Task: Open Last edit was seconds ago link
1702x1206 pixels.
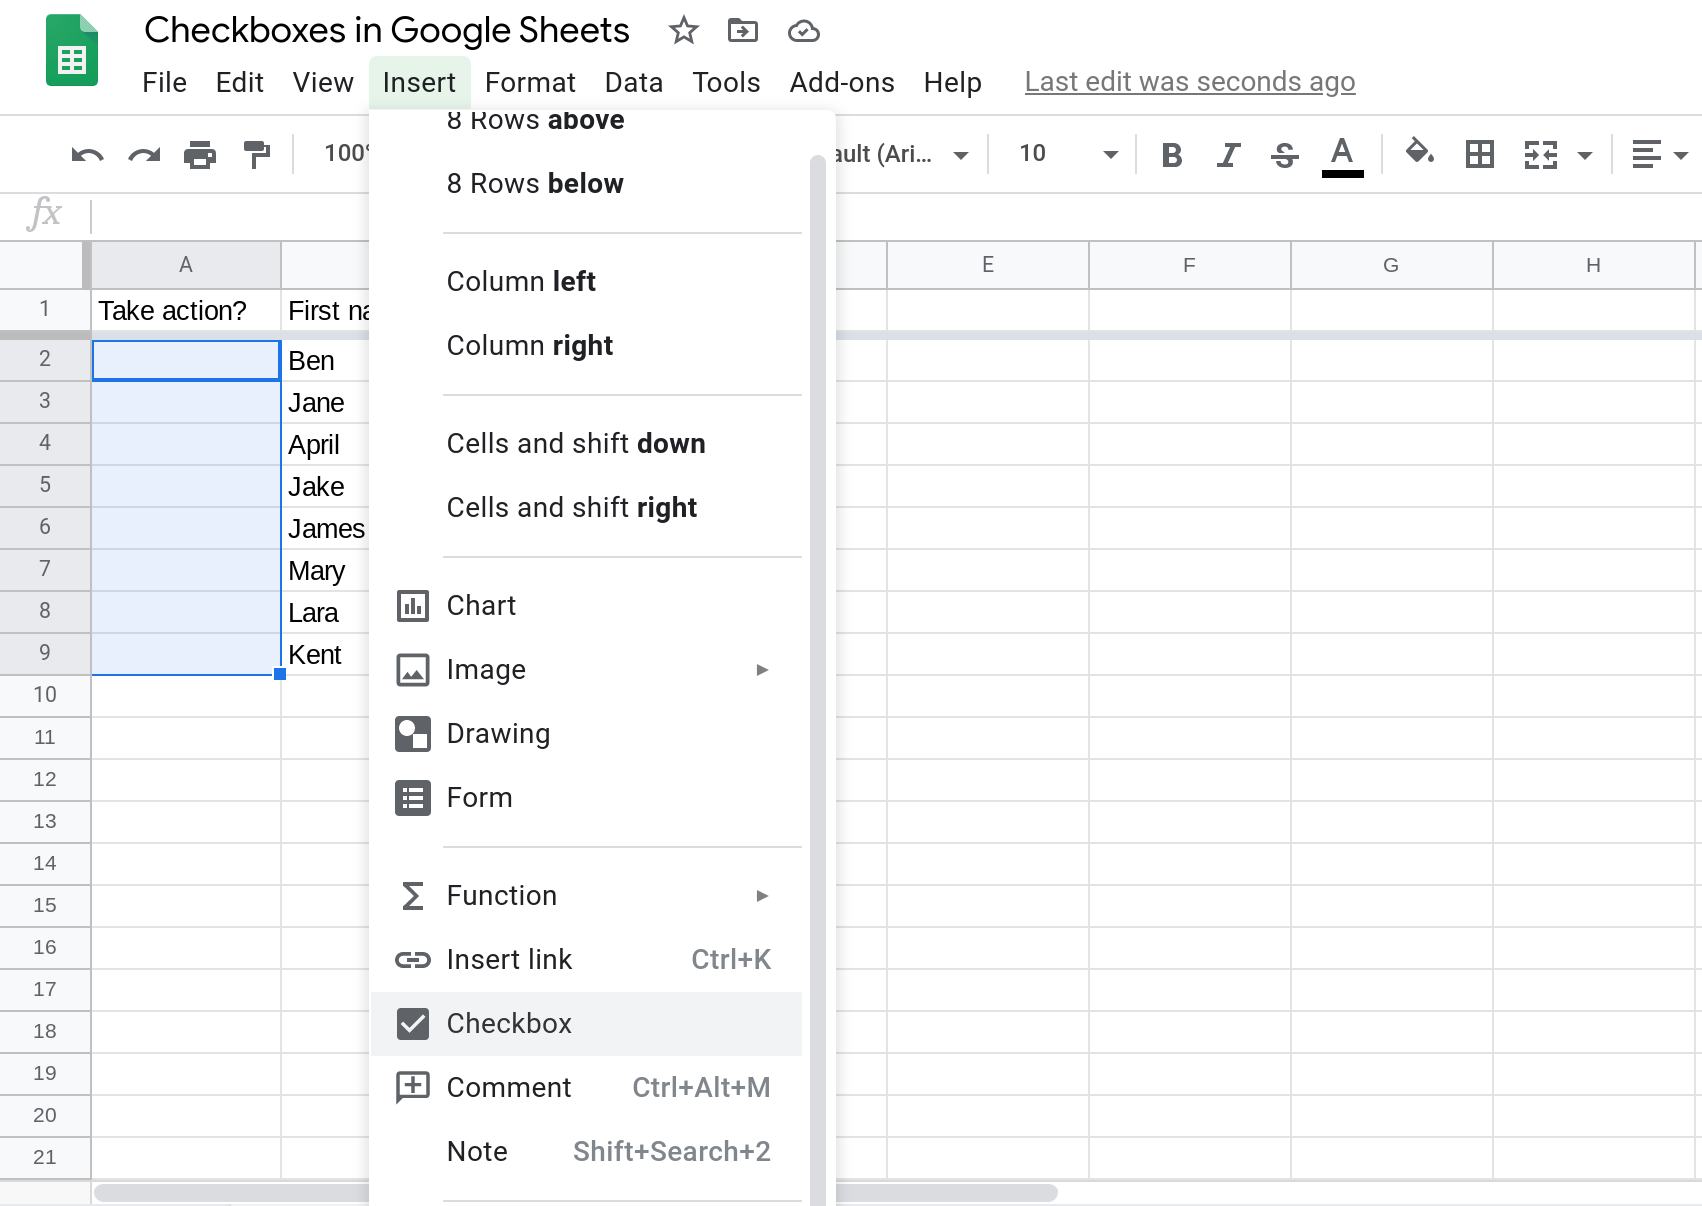Action: (x=1190, y=82)
